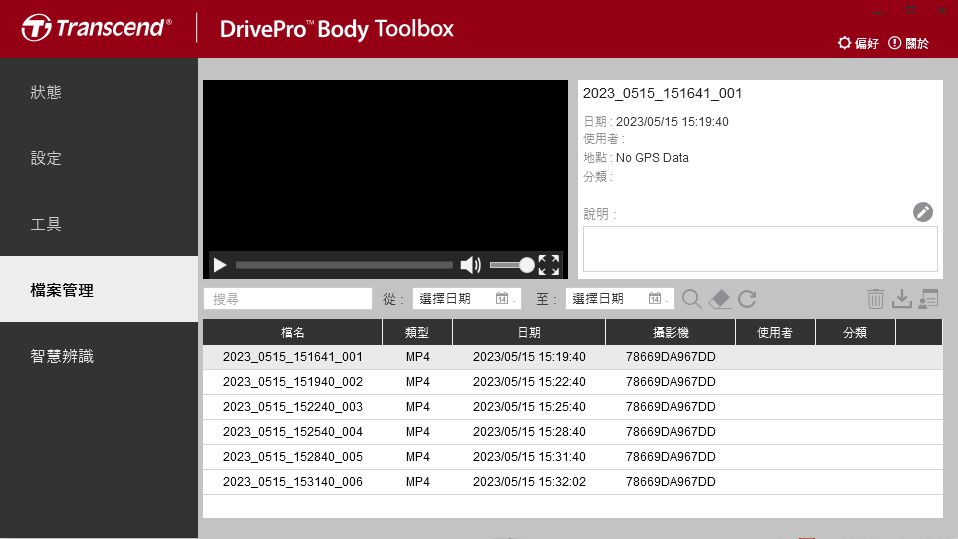This screenshot has height=539, width=958.
Task: Select file 2023_0515_152540_004
Action: click(572, 432)
